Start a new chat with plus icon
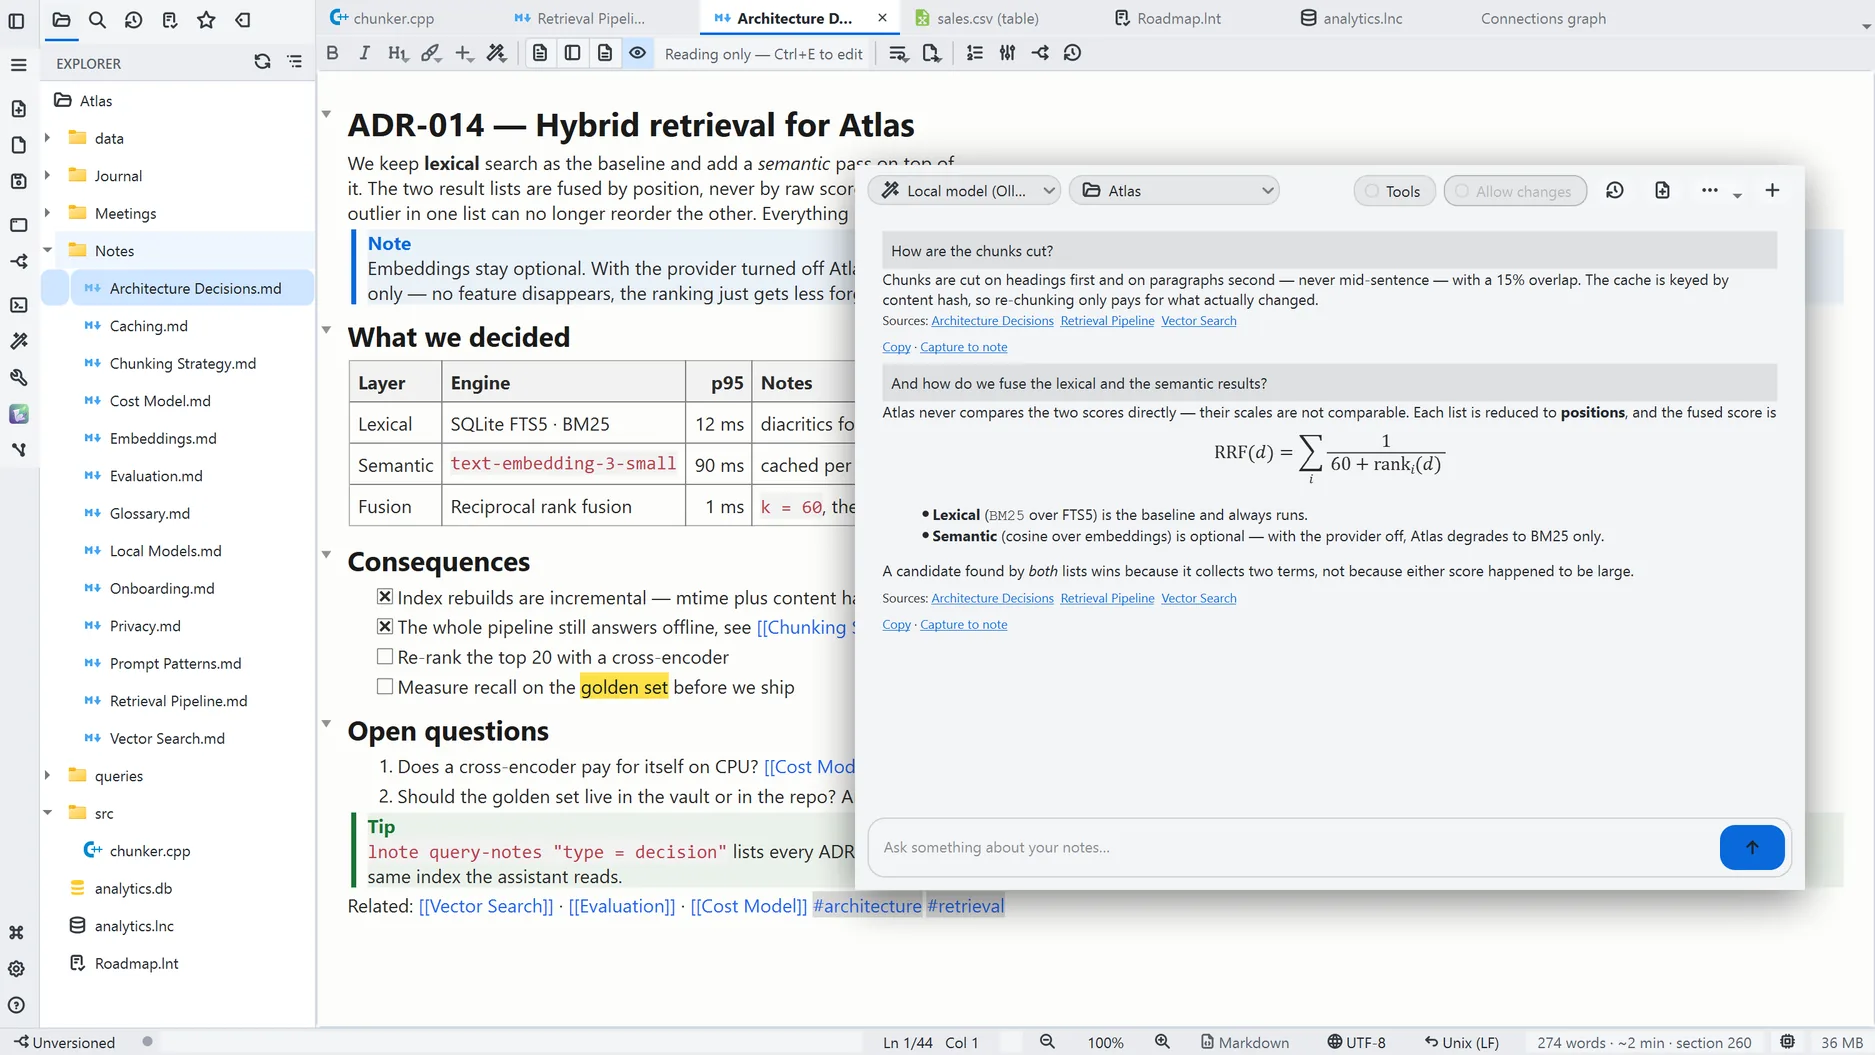Image resolution: width=1875 pixels, height=1055 pixels. coord(1772,190)
